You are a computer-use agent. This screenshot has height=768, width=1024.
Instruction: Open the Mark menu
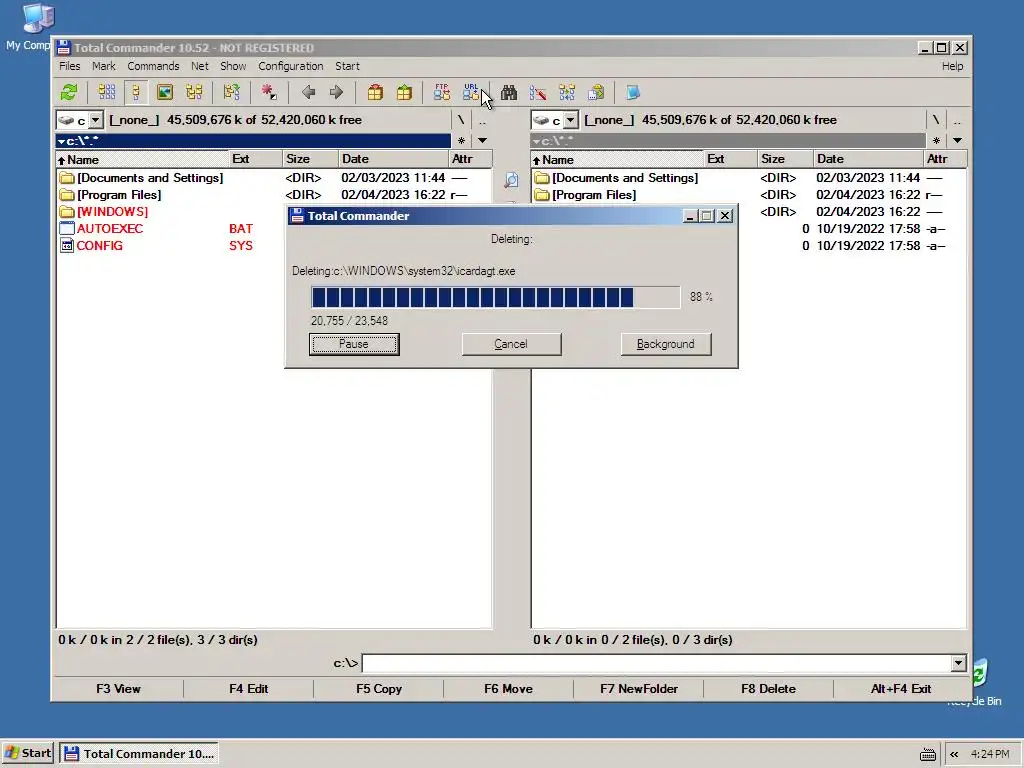pyautogui.click(x=103, y=66)
